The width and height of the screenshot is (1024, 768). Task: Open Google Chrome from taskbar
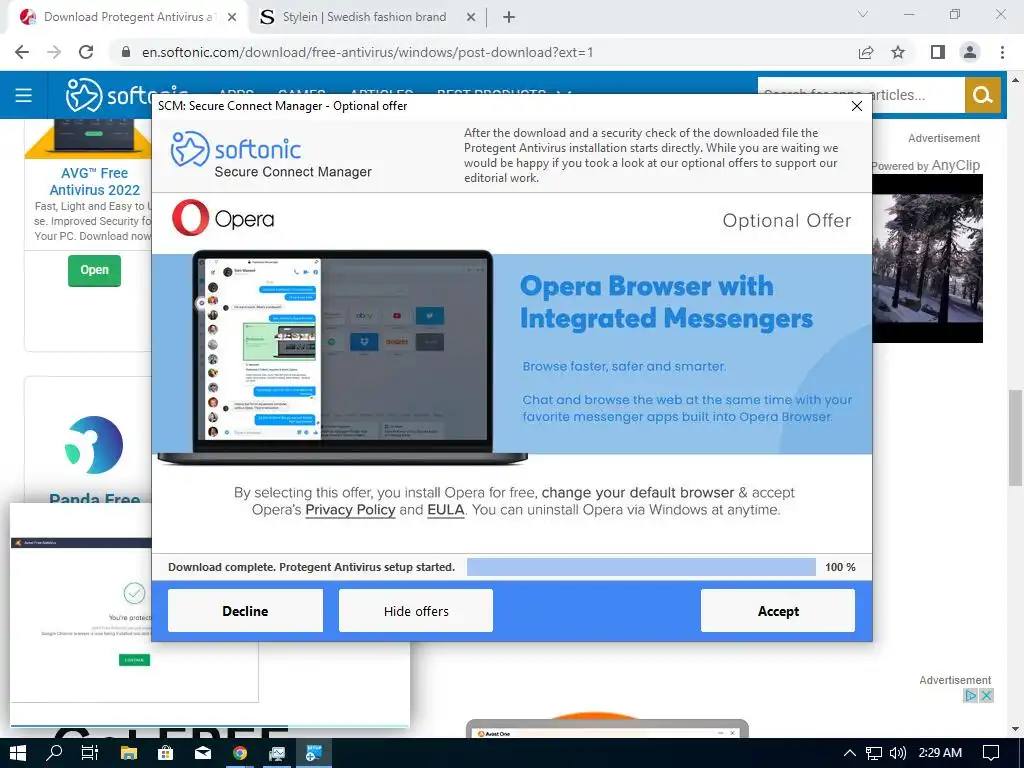[240, 753]
